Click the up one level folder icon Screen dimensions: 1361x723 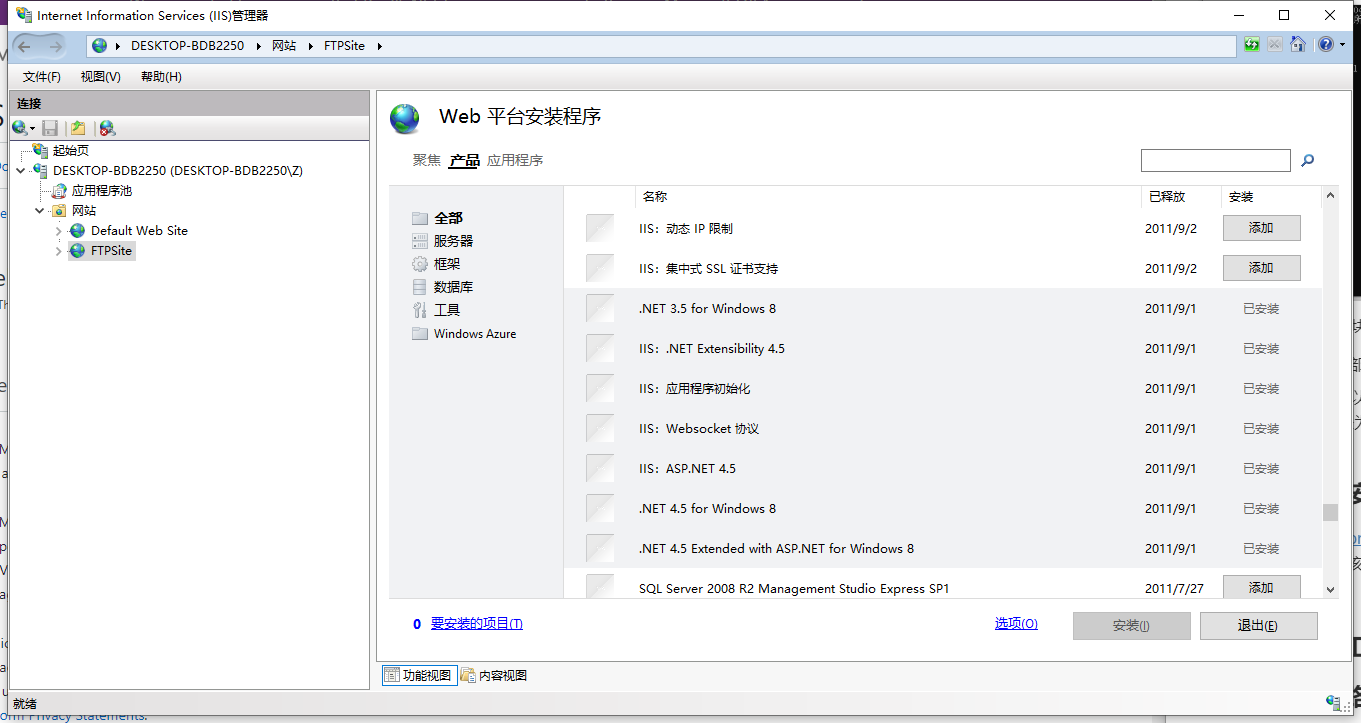(x=78, y=128)
